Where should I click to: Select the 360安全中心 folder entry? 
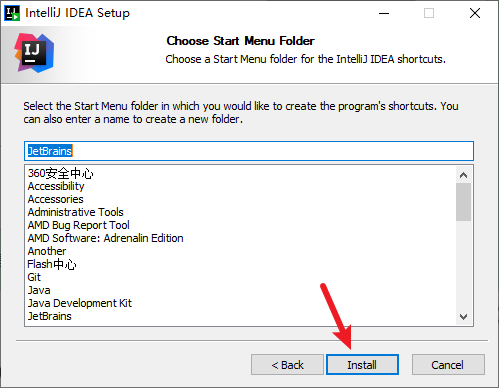60,173
